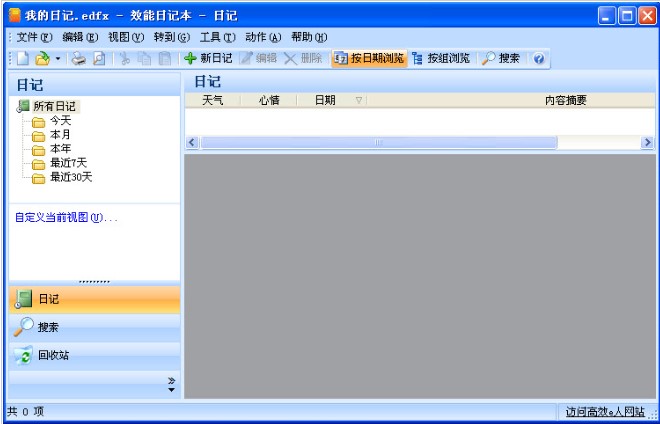The width and height of the screenshot is (660, 424).
Task: Open the 帮助(H) menu
Action: (309, 37)
